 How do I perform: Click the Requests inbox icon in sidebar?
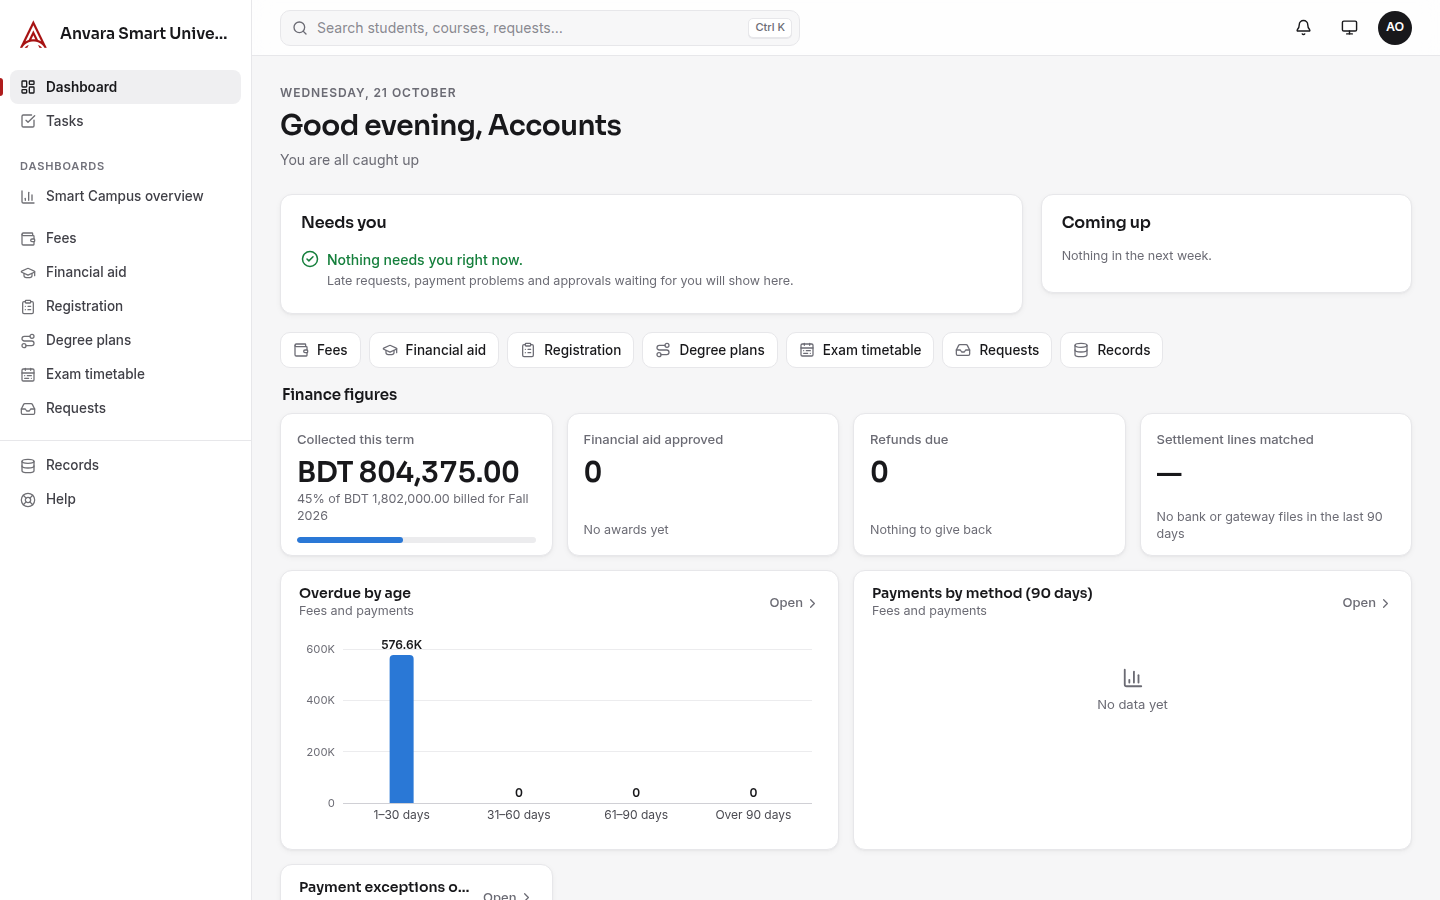[x=28, y=408]
